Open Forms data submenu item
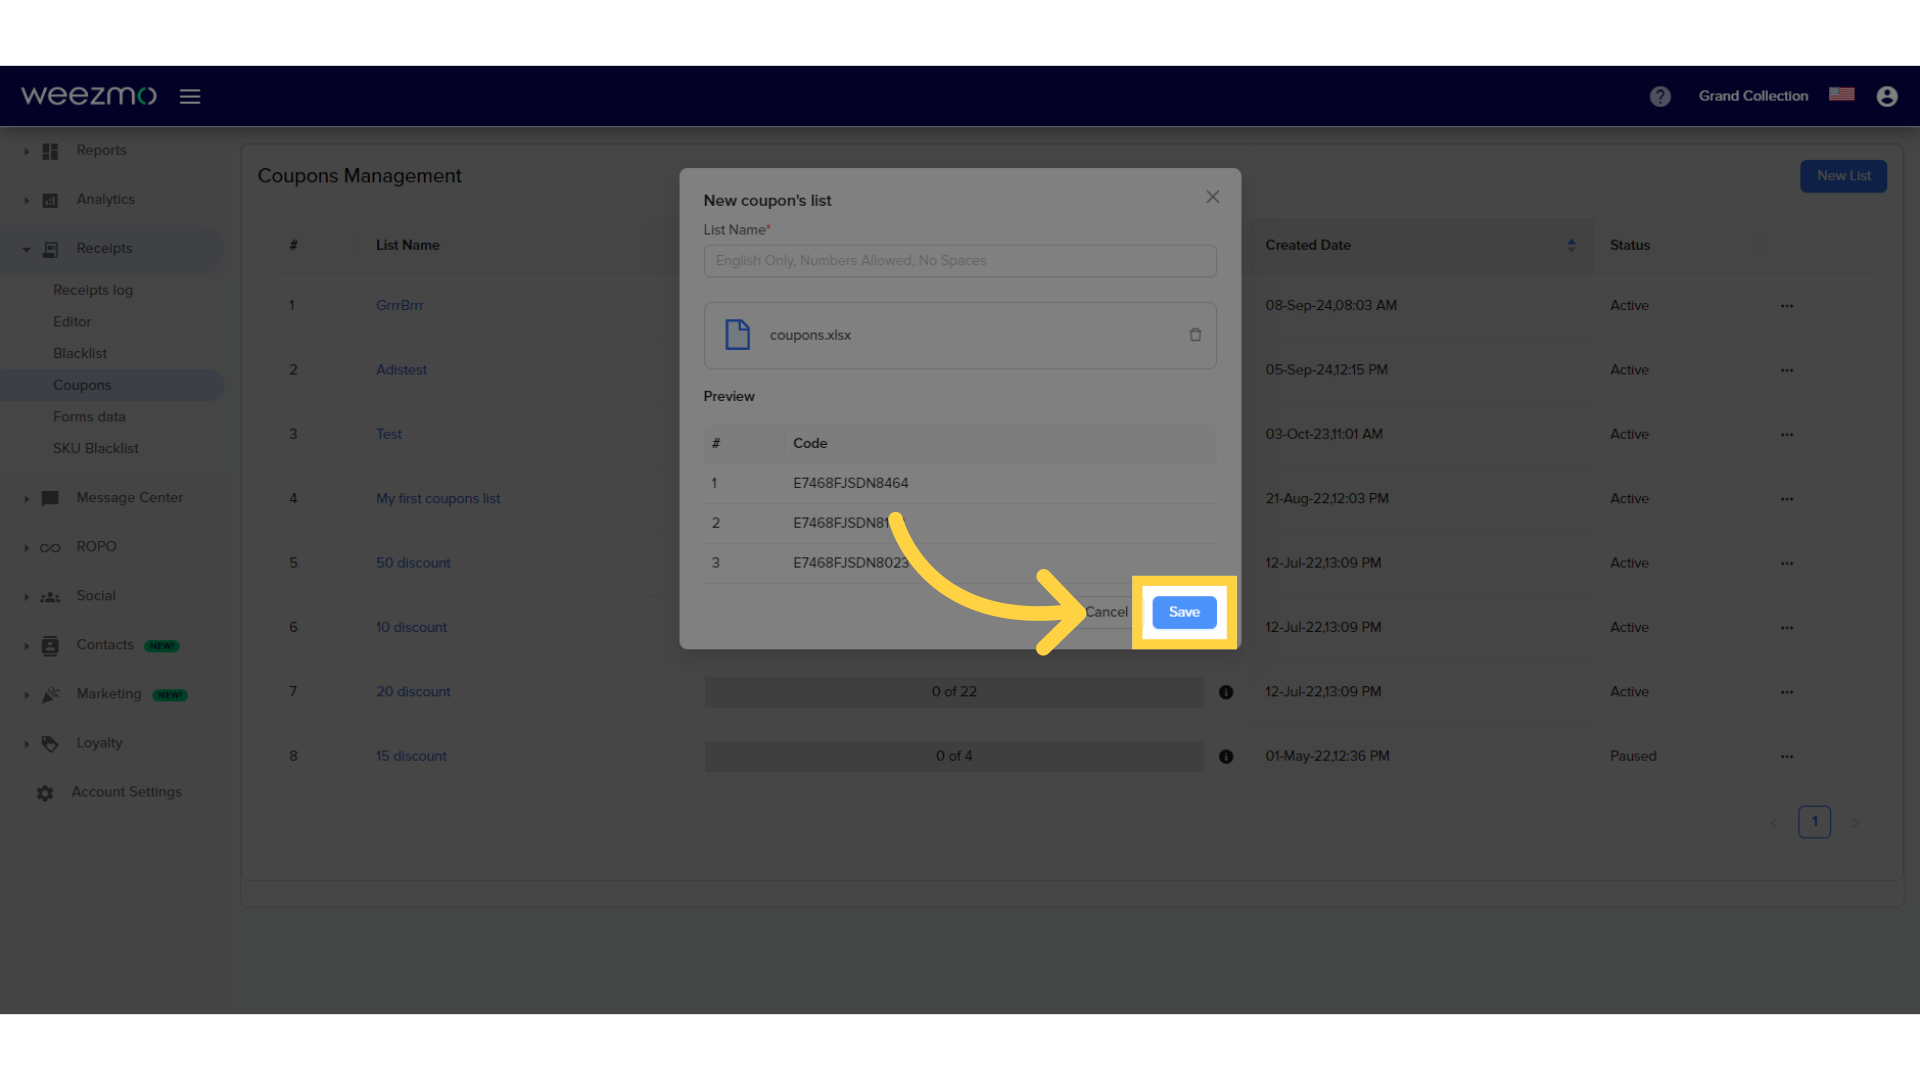 [89, 417]
